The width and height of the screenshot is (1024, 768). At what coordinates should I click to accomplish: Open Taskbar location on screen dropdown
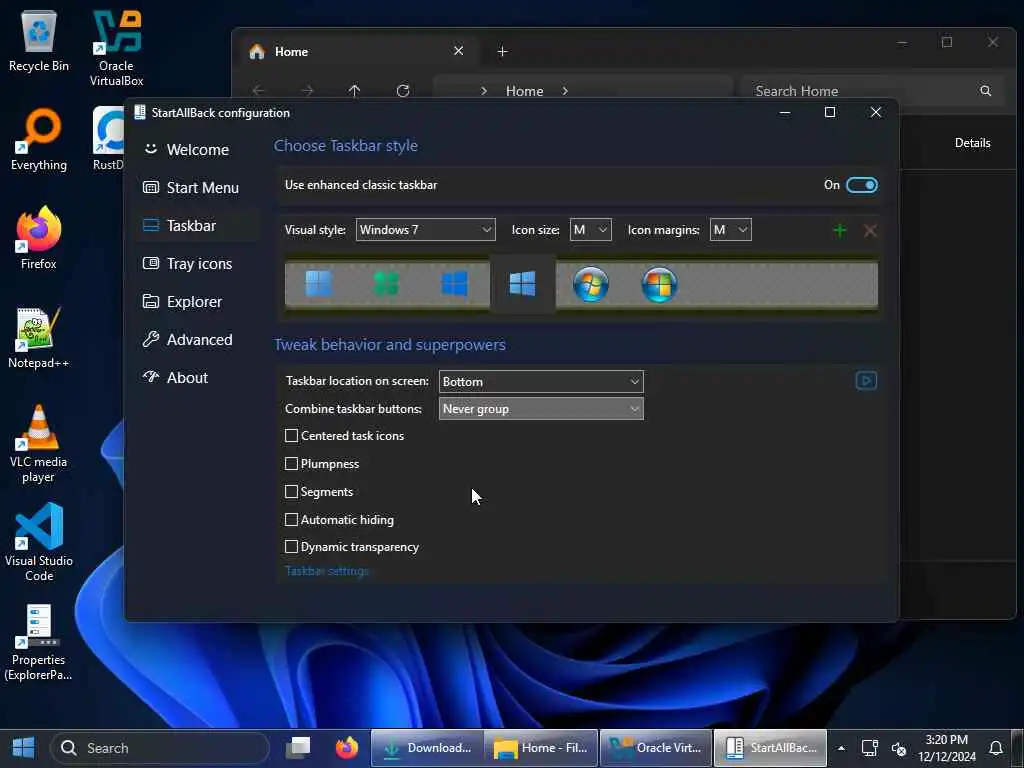(x=541, y=381)
